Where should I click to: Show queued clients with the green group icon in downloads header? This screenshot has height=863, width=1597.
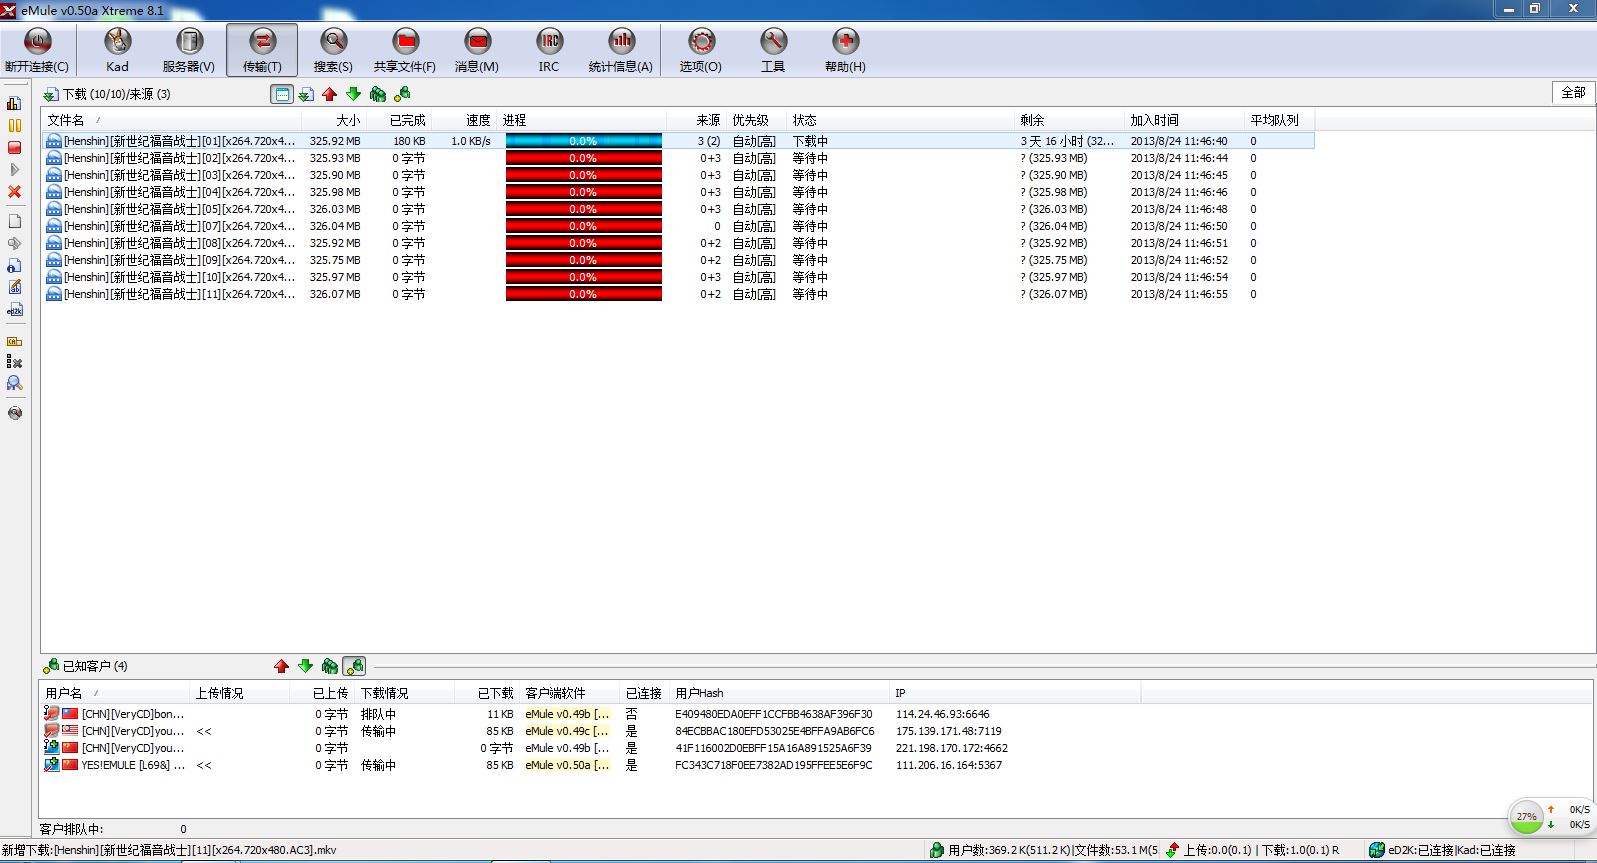point(378,94)
